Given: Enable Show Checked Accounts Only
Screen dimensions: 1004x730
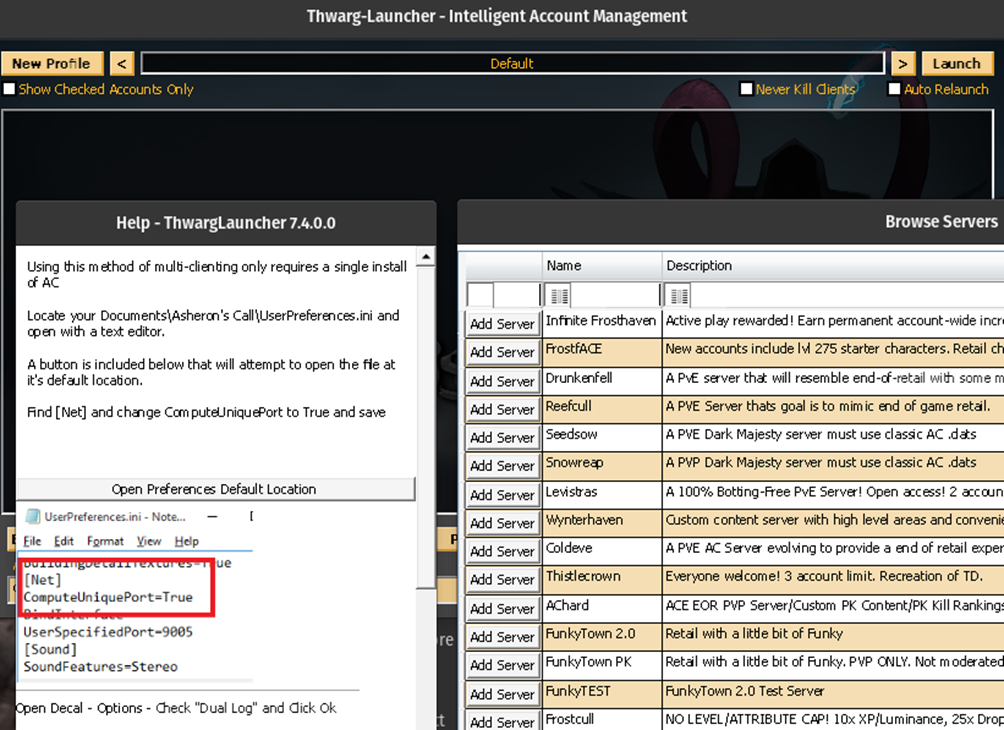Looking at the screenshot, I should [10, 90].
